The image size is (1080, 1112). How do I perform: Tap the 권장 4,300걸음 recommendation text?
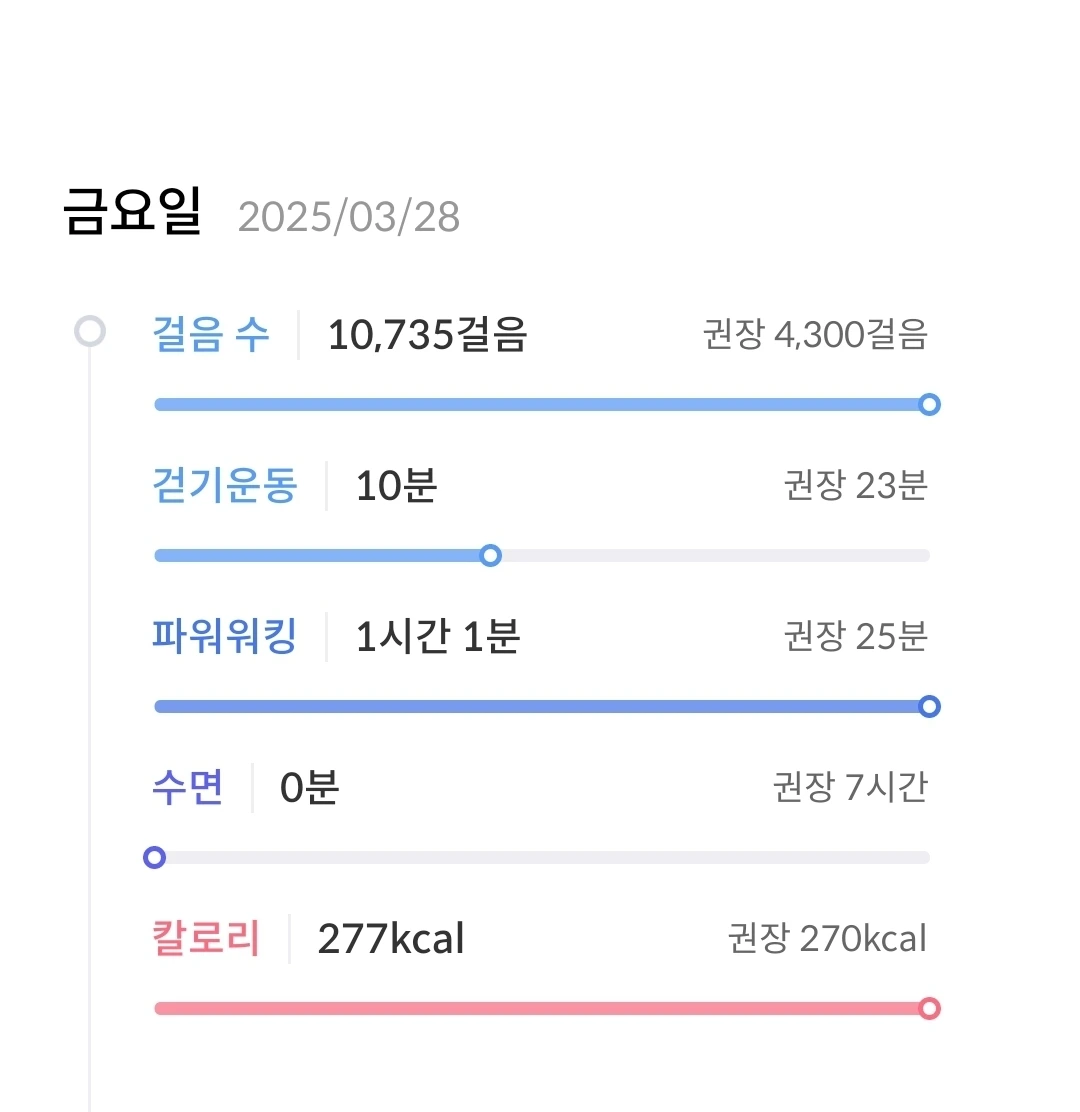pyautogui.click(x=815, y=336)
